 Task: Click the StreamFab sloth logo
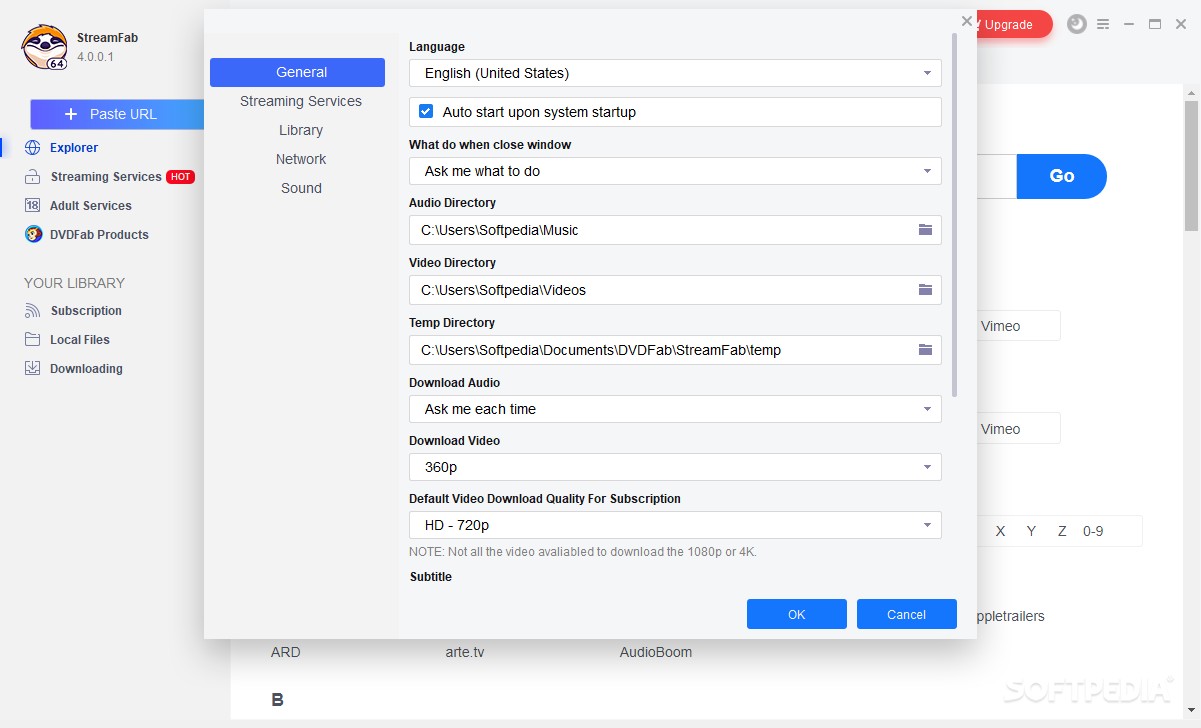click(x=45, y=47)
